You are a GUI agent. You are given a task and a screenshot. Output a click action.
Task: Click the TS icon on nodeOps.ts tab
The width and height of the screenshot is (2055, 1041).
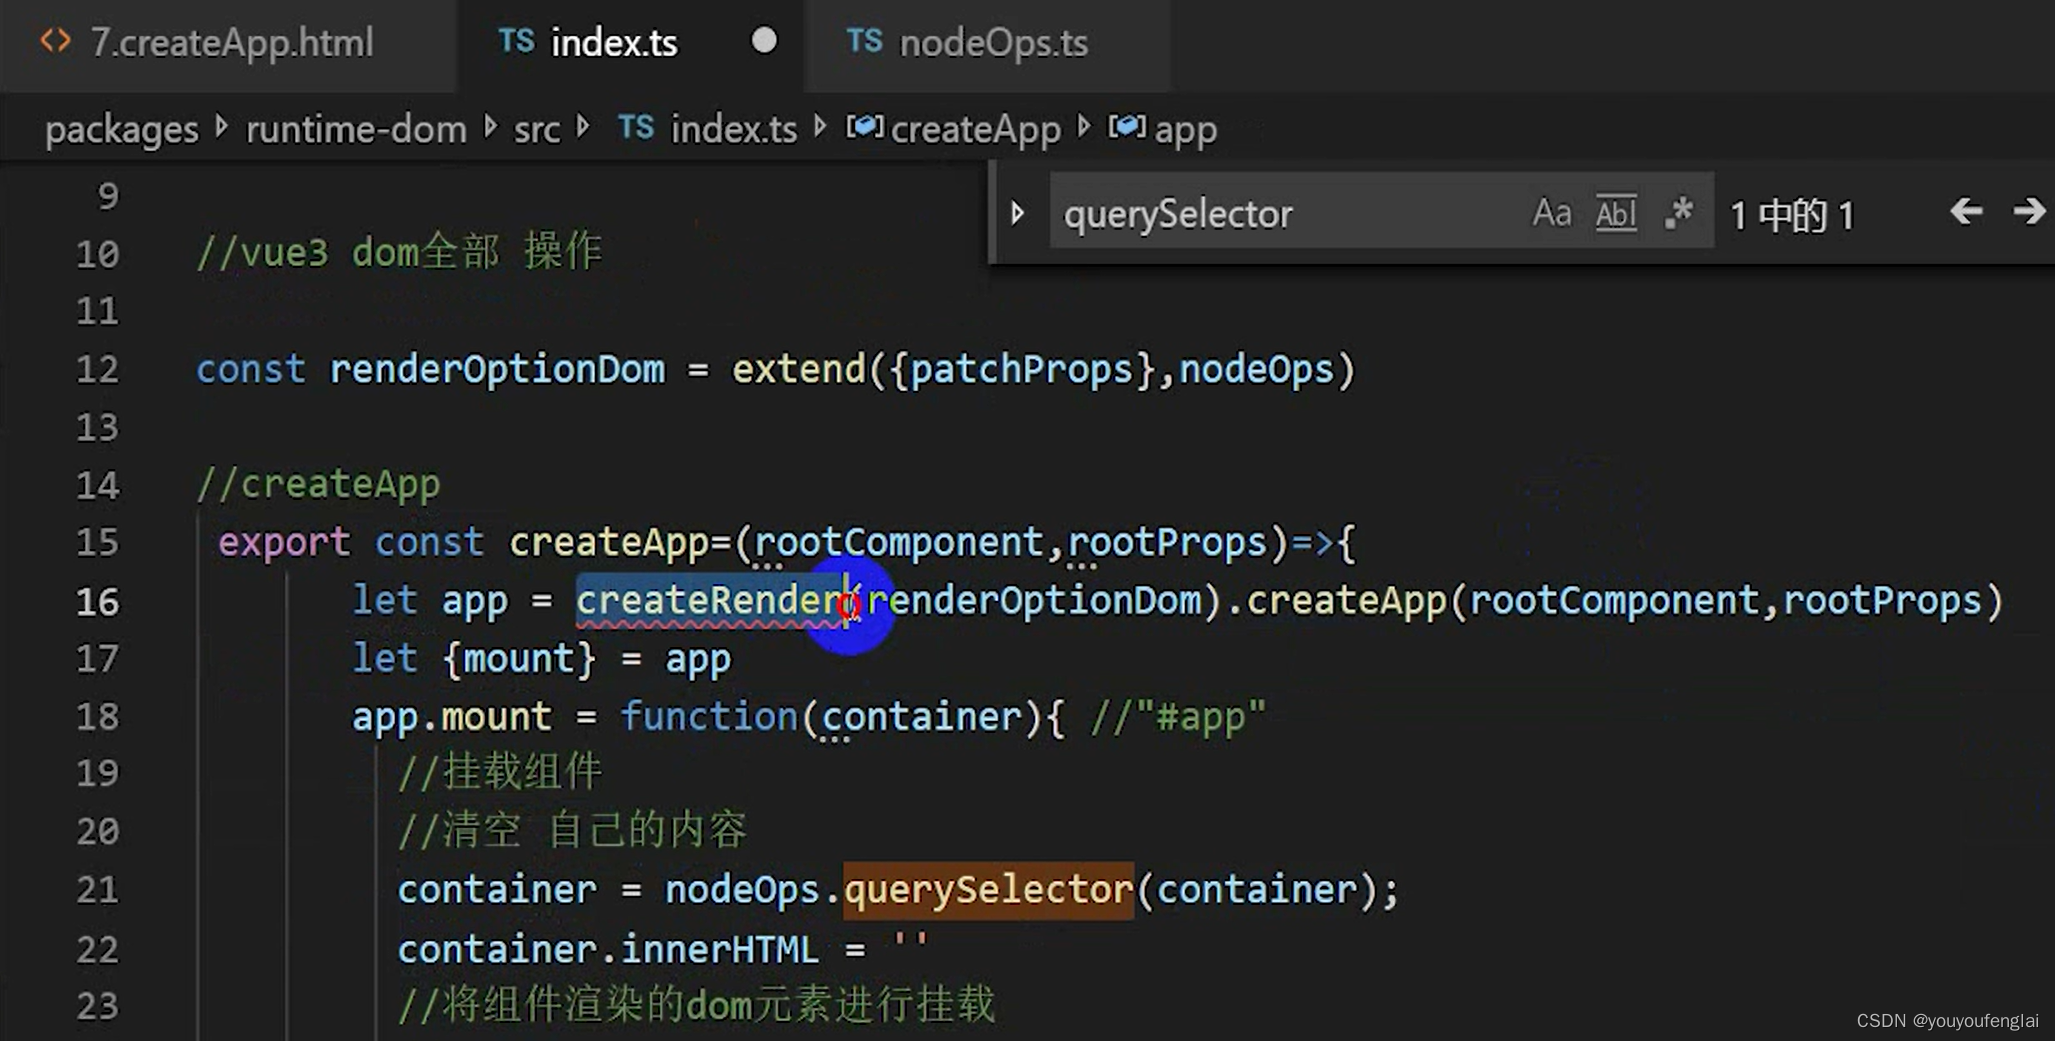(x=864, y=42)
